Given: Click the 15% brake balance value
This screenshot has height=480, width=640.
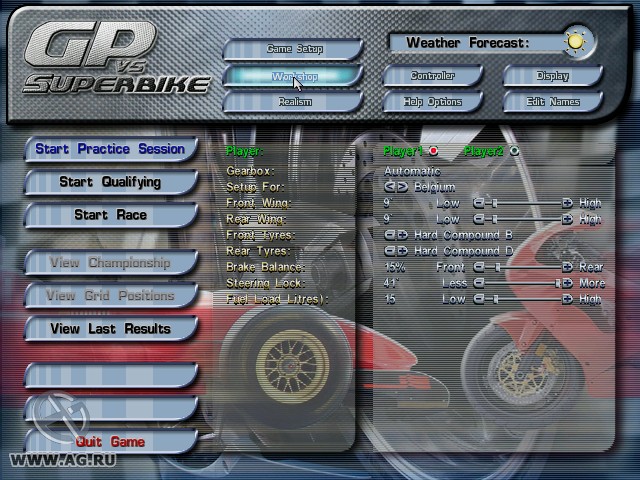Looking at the screenshot, I should pos(395,267).
